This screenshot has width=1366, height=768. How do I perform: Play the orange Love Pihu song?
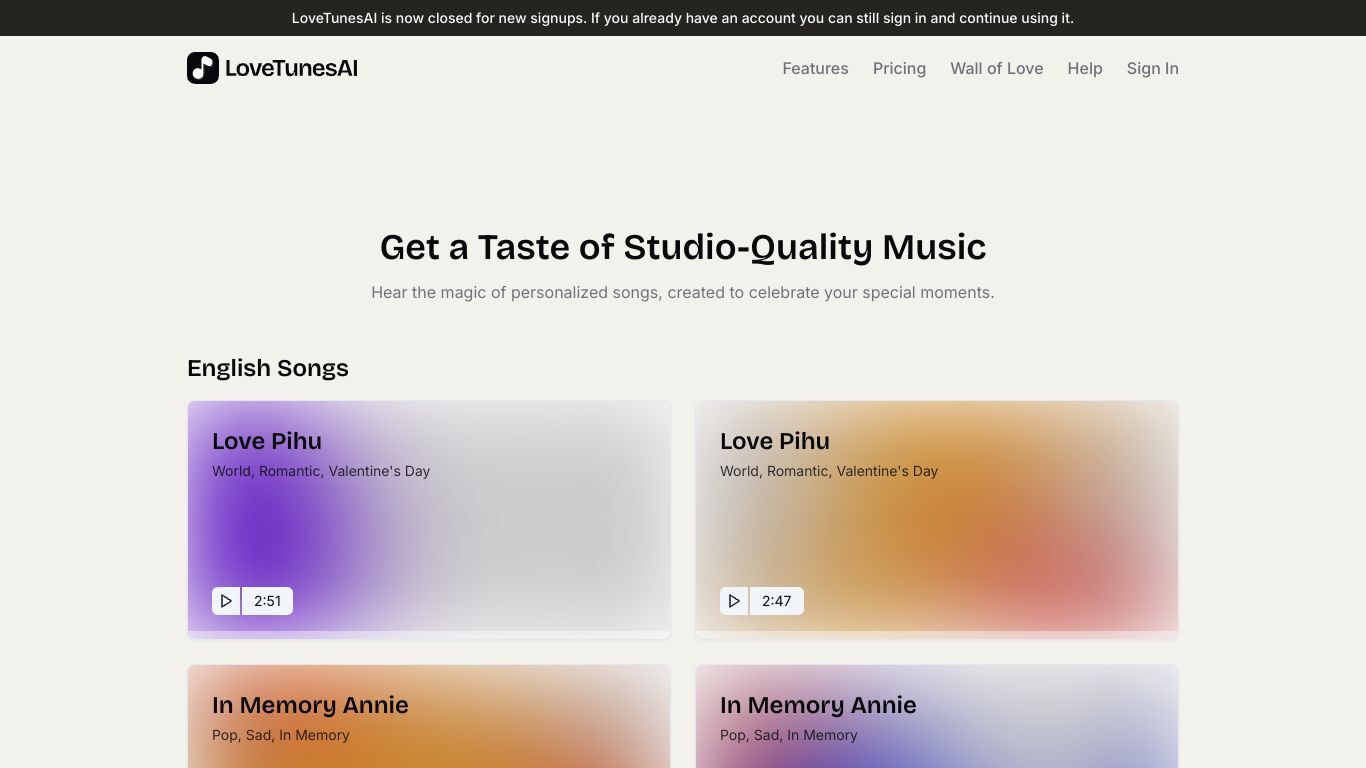point(734,601)
